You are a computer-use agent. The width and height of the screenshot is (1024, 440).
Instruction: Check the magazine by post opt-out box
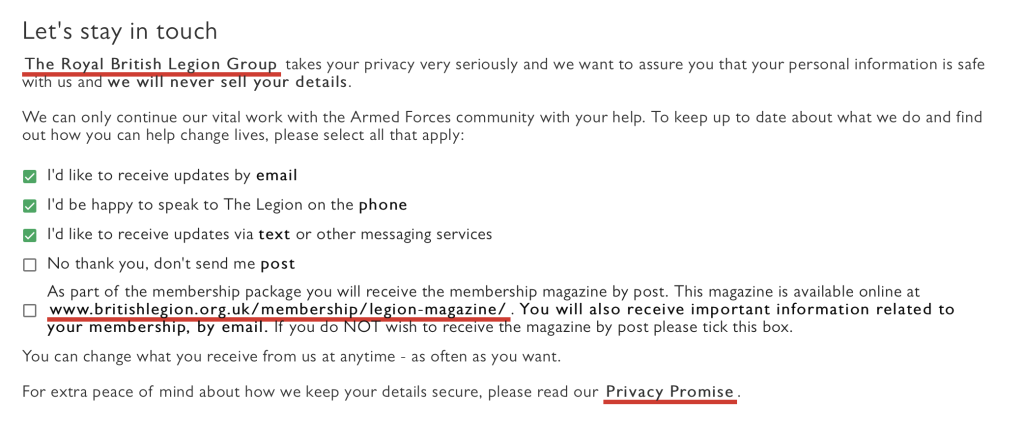pyautogui.click(x=30, y=310)
